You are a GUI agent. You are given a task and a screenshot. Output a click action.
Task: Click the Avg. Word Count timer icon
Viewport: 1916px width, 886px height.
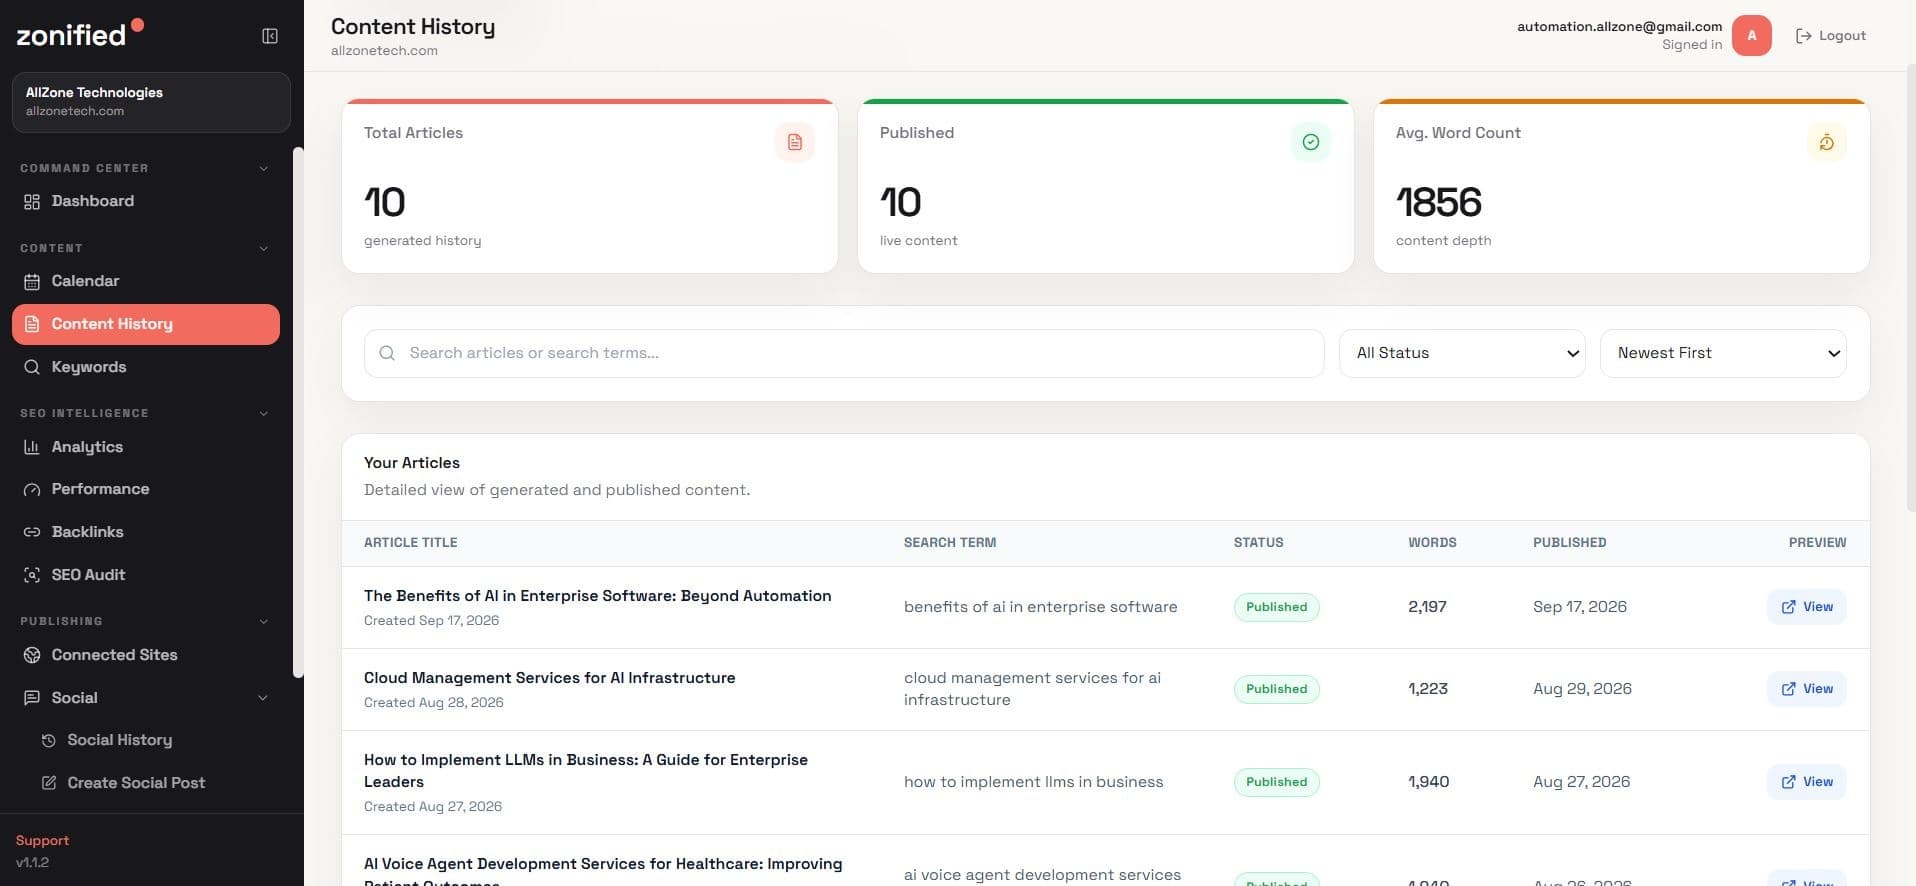[1827, 142]
